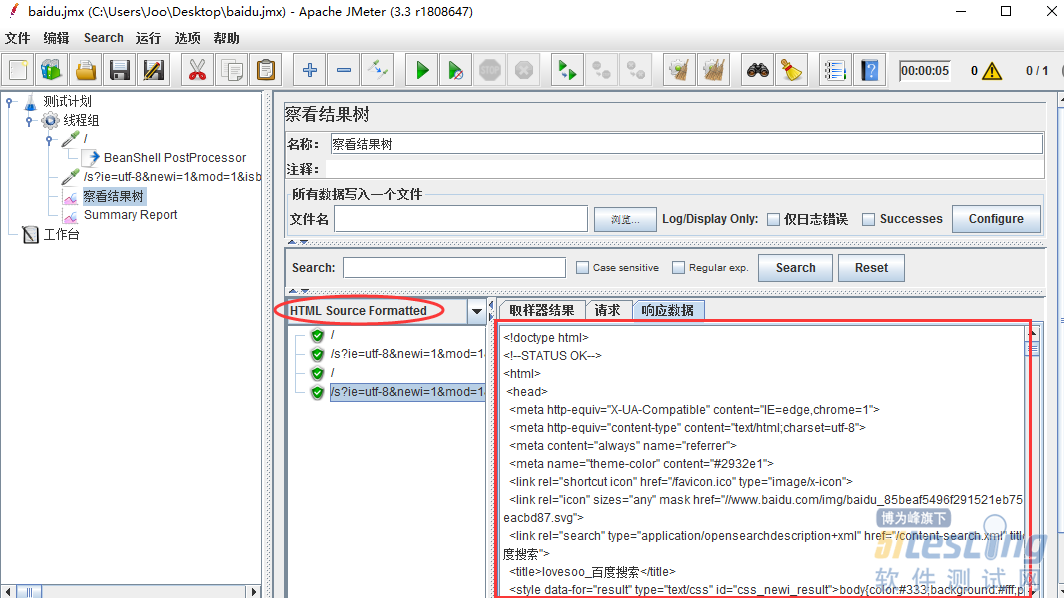This screenshot has width=1064, height=598.
Task: Open Search with binoculars icon
Action: click(757, 70)
